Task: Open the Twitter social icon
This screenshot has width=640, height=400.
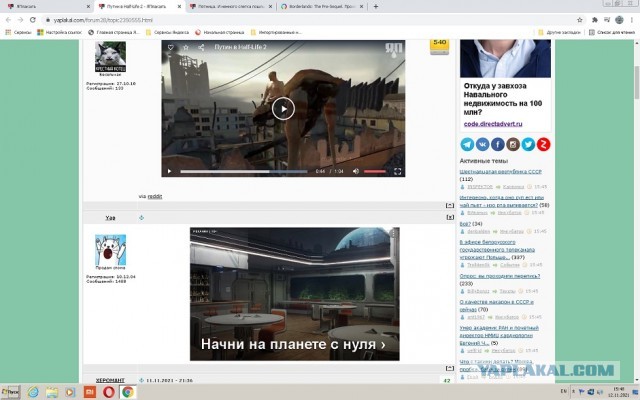Action: click(528, 144)
